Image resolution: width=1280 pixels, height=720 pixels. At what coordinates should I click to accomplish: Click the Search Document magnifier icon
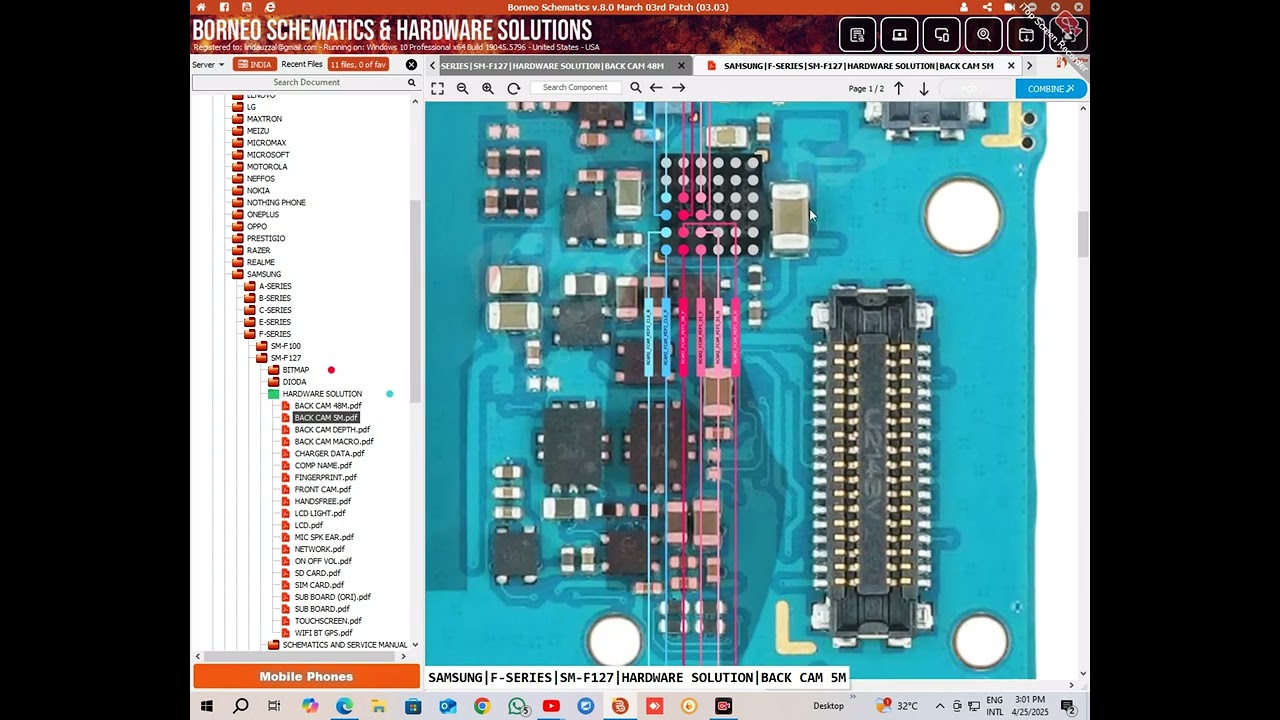point(411,83)
